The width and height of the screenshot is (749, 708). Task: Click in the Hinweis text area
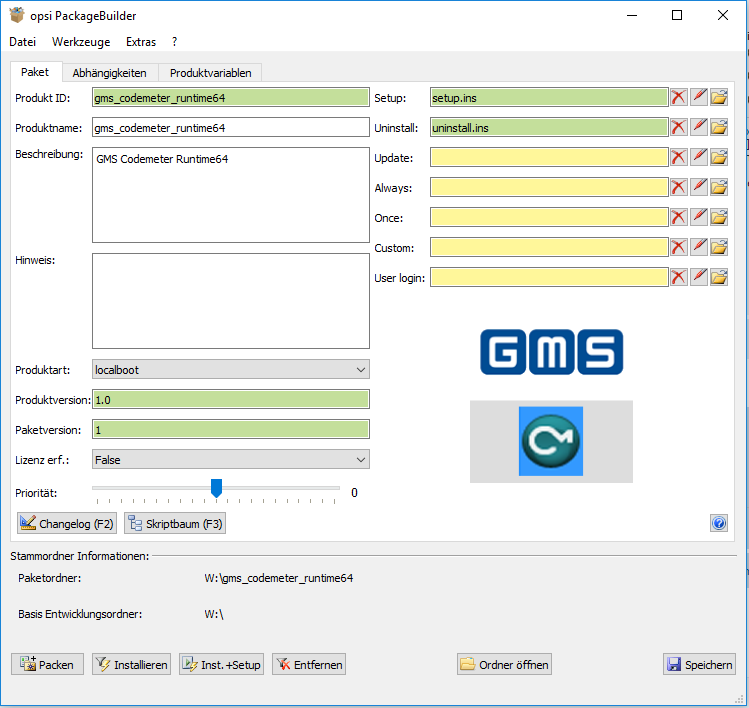click(231, 301)
